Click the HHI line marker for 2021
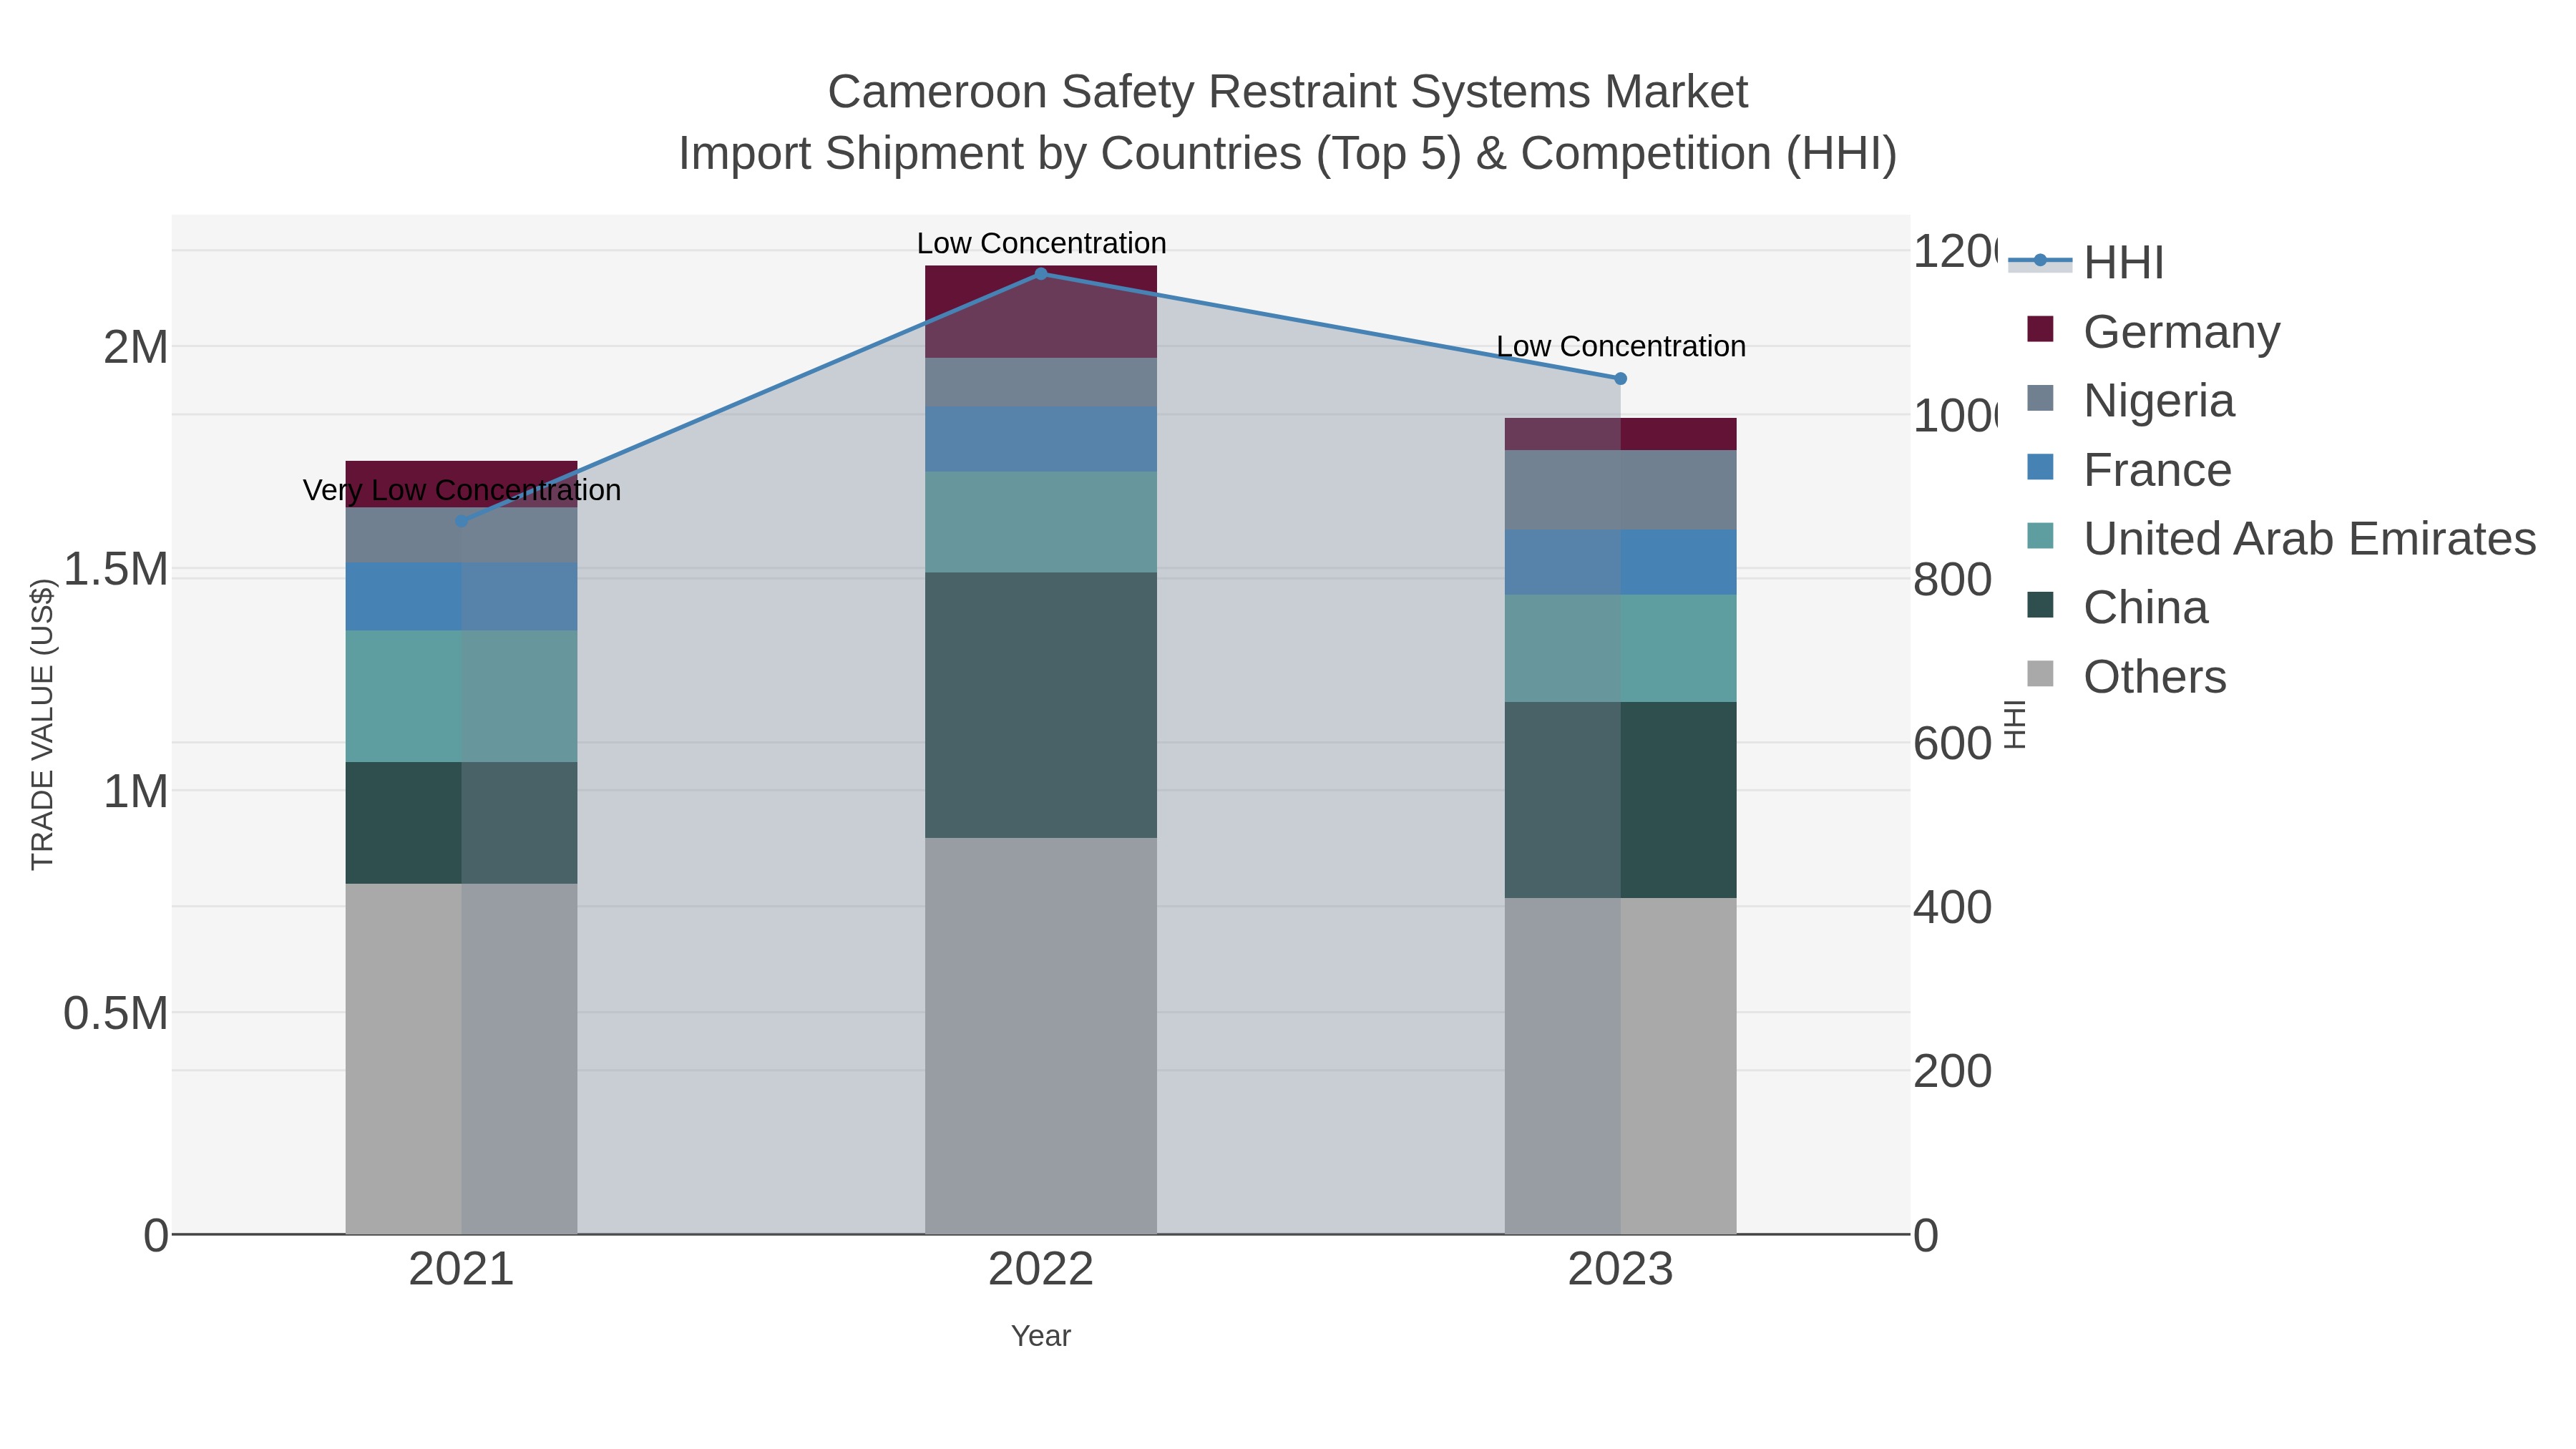 pyautogui.click(x=461, y=521)
